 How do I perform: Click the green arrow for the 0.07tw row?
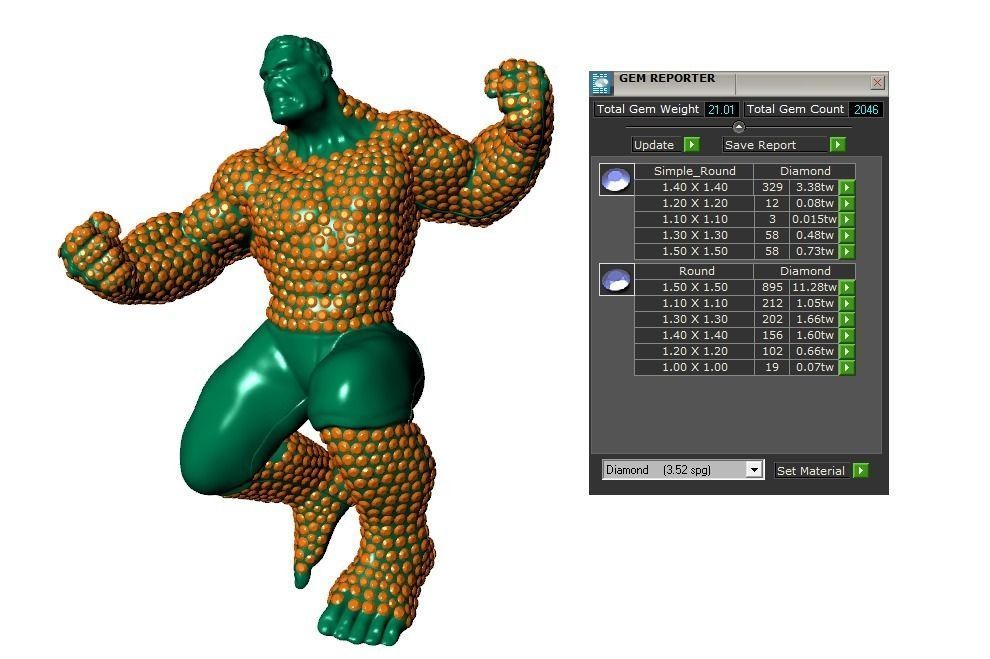pos(847,367)
